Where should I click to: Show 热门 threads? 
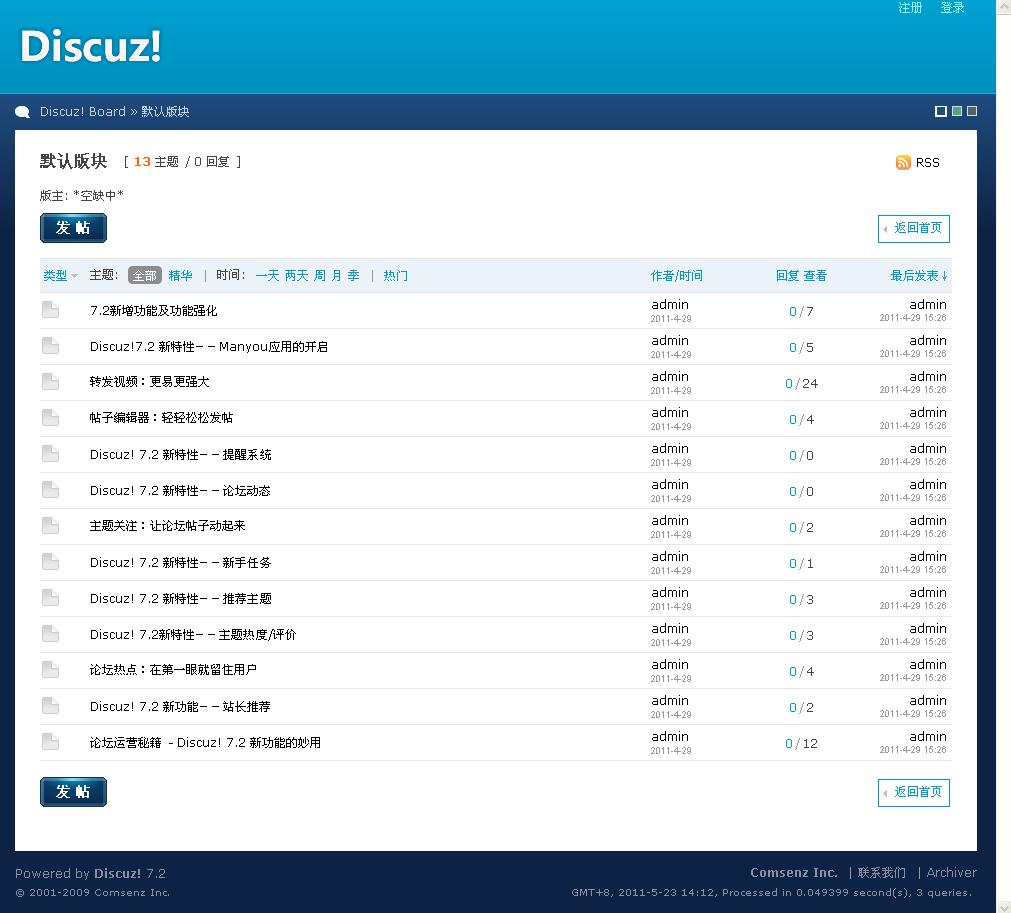click(x=395, y=276)
